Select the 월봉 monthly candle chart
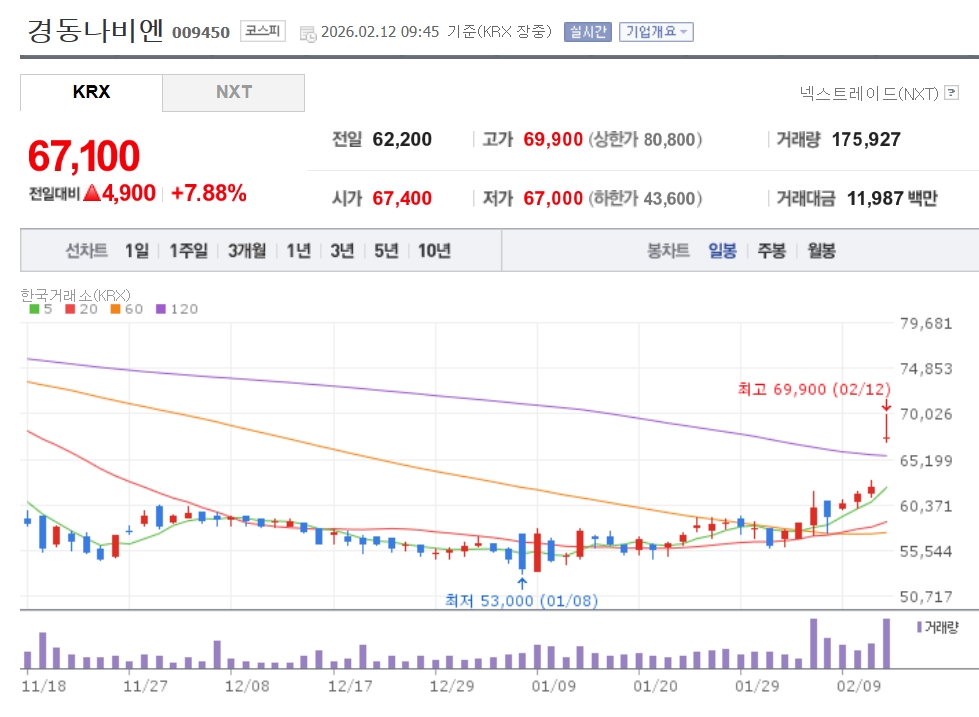The image size is (979, 717). [821, 250]
